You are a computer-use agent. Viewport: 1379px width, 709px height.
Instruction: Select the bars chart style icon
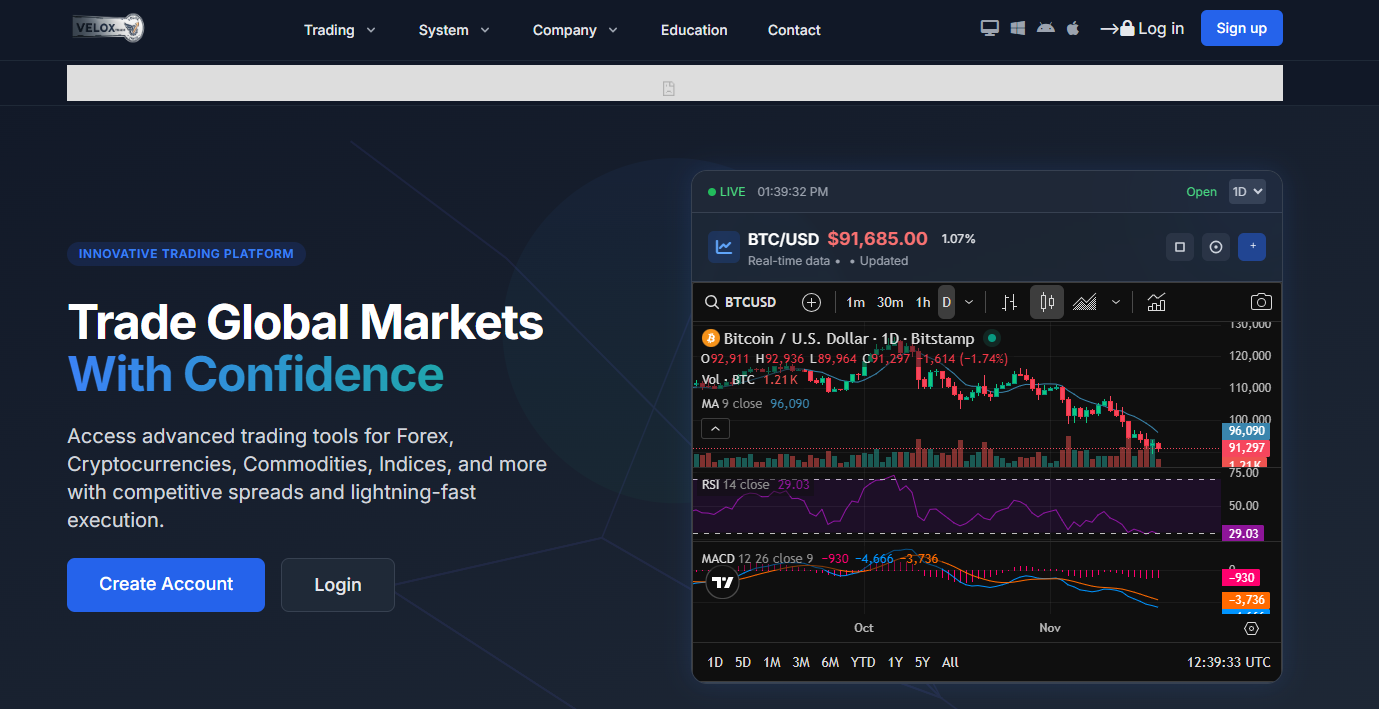tap(1010, 302)
